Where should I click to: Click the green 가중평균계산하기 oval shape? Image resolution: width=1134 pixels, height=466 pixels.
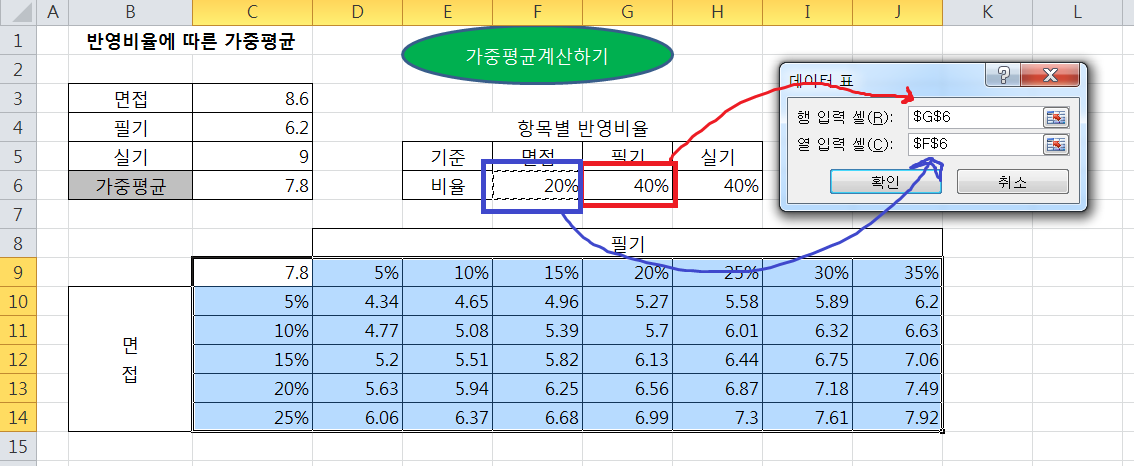click(536, 57)
